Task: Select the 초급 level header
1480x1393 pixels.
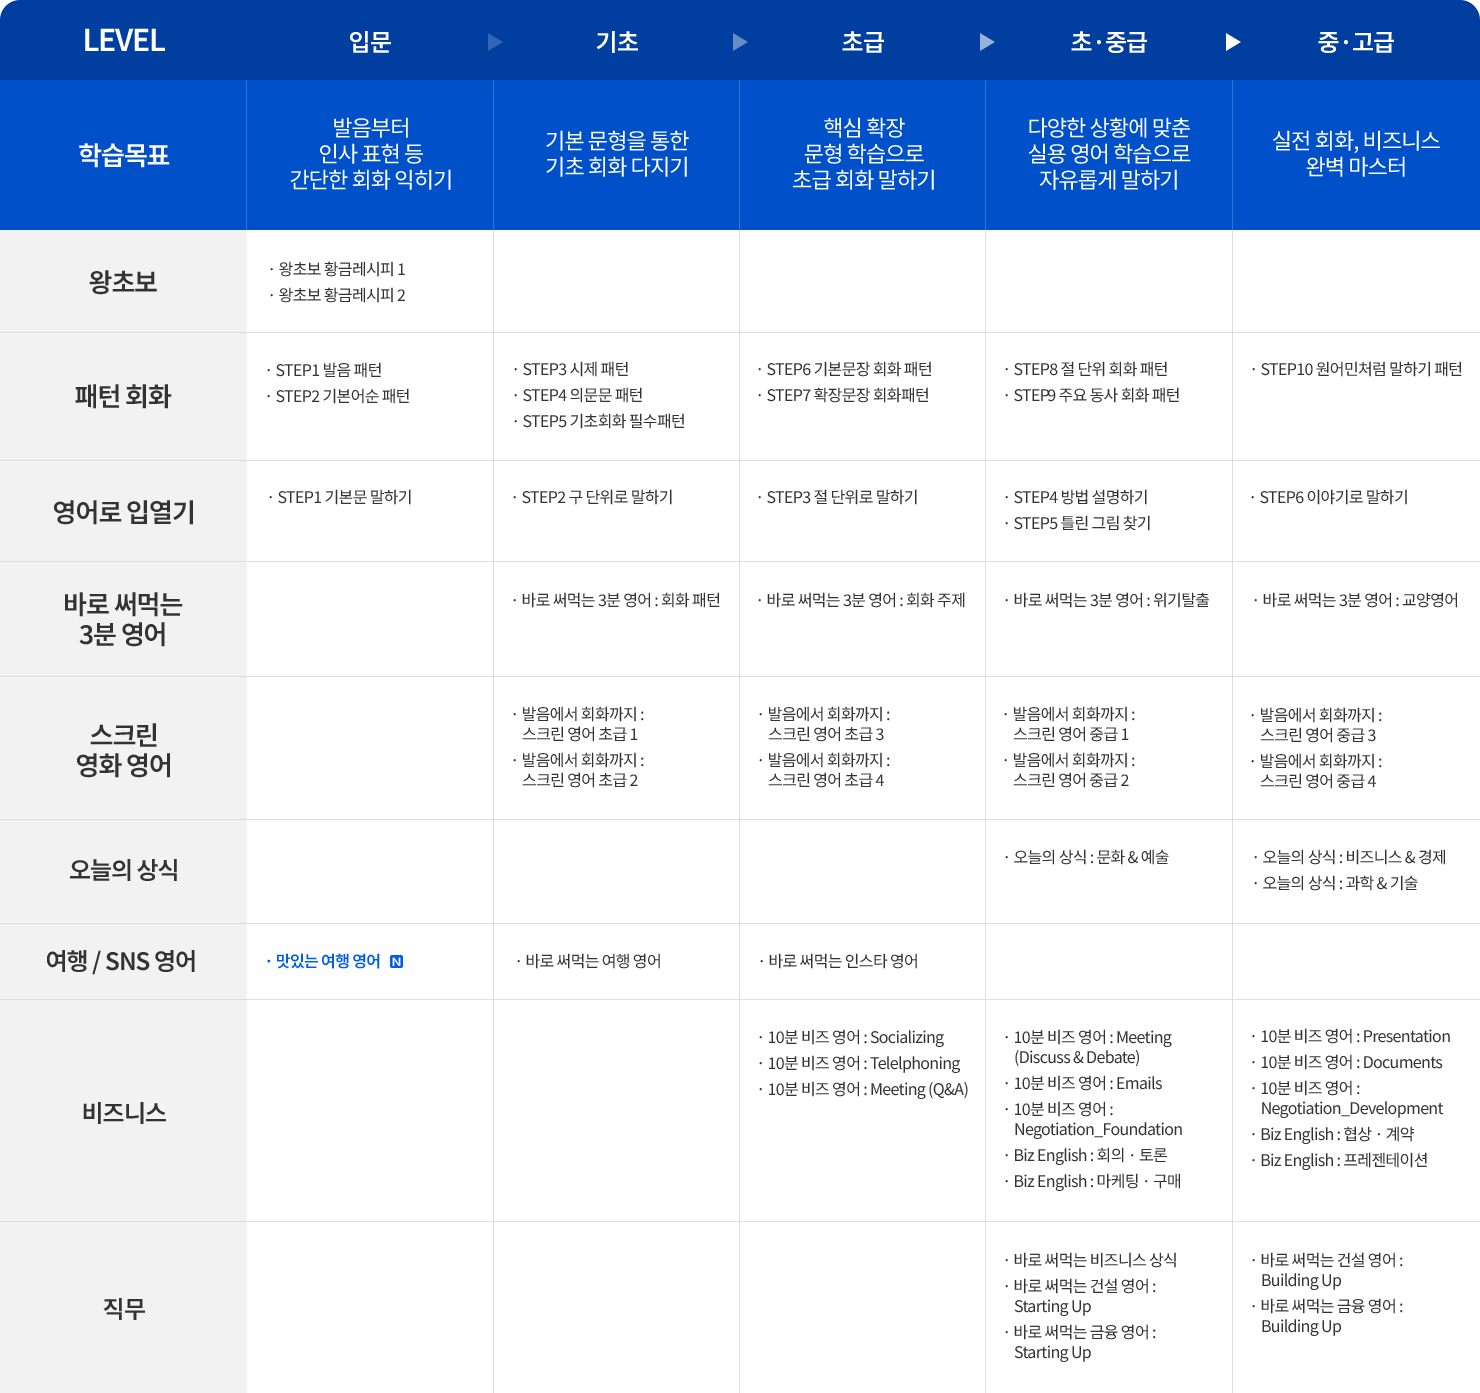Action: (x=863, y=42)
